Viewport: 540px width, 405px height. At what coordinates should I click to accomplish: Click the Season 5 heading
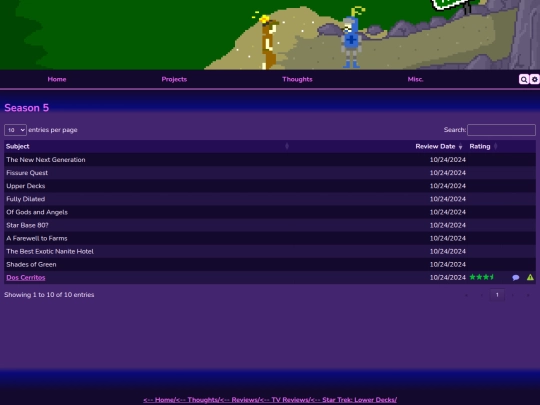pyautogui.click(x=27, y=108)
